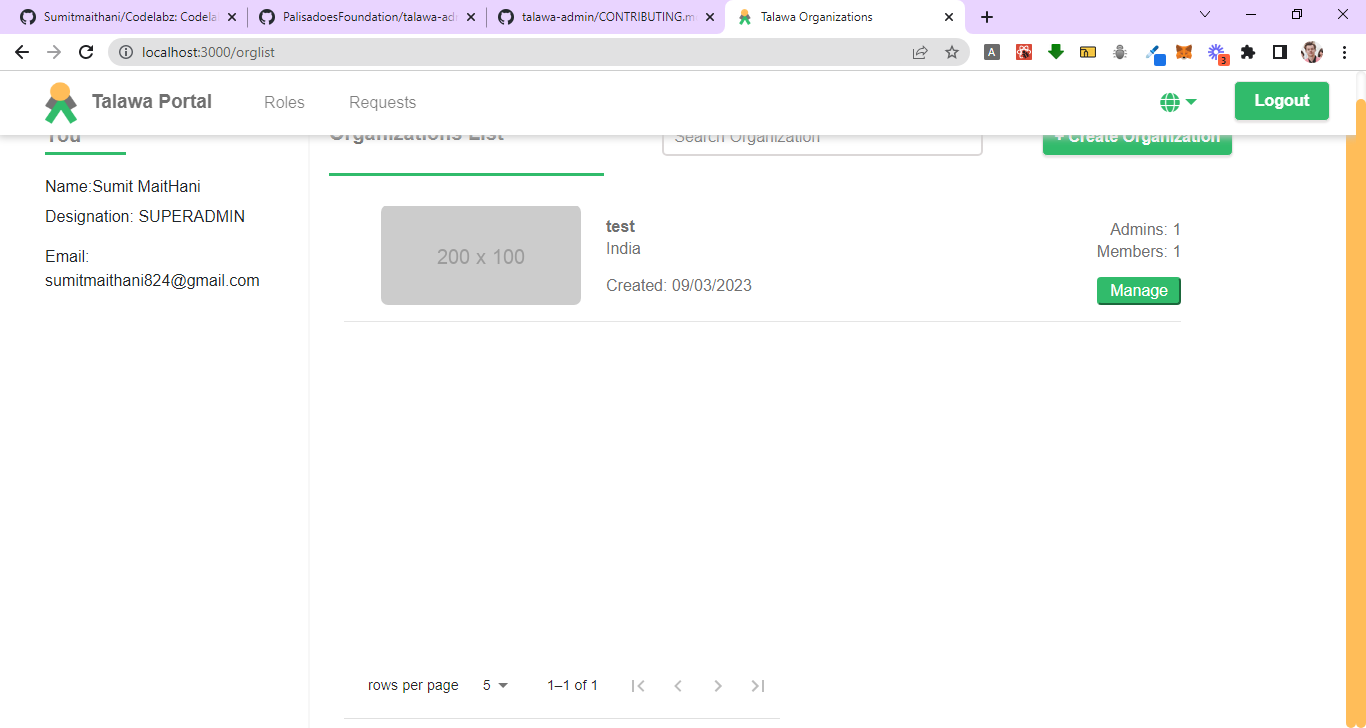The width and height of the screenshot is (1366, 728).
Task: Click the Logout button
Action: click(1281, 101)
